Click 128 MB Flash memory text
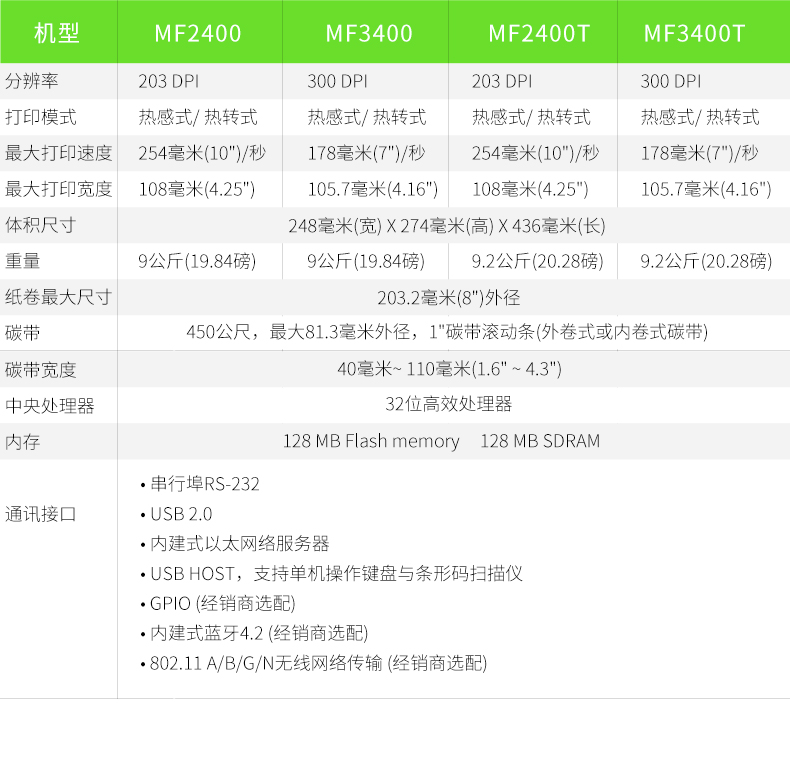This screenshot has width=790, height=761. click(371, 441)
